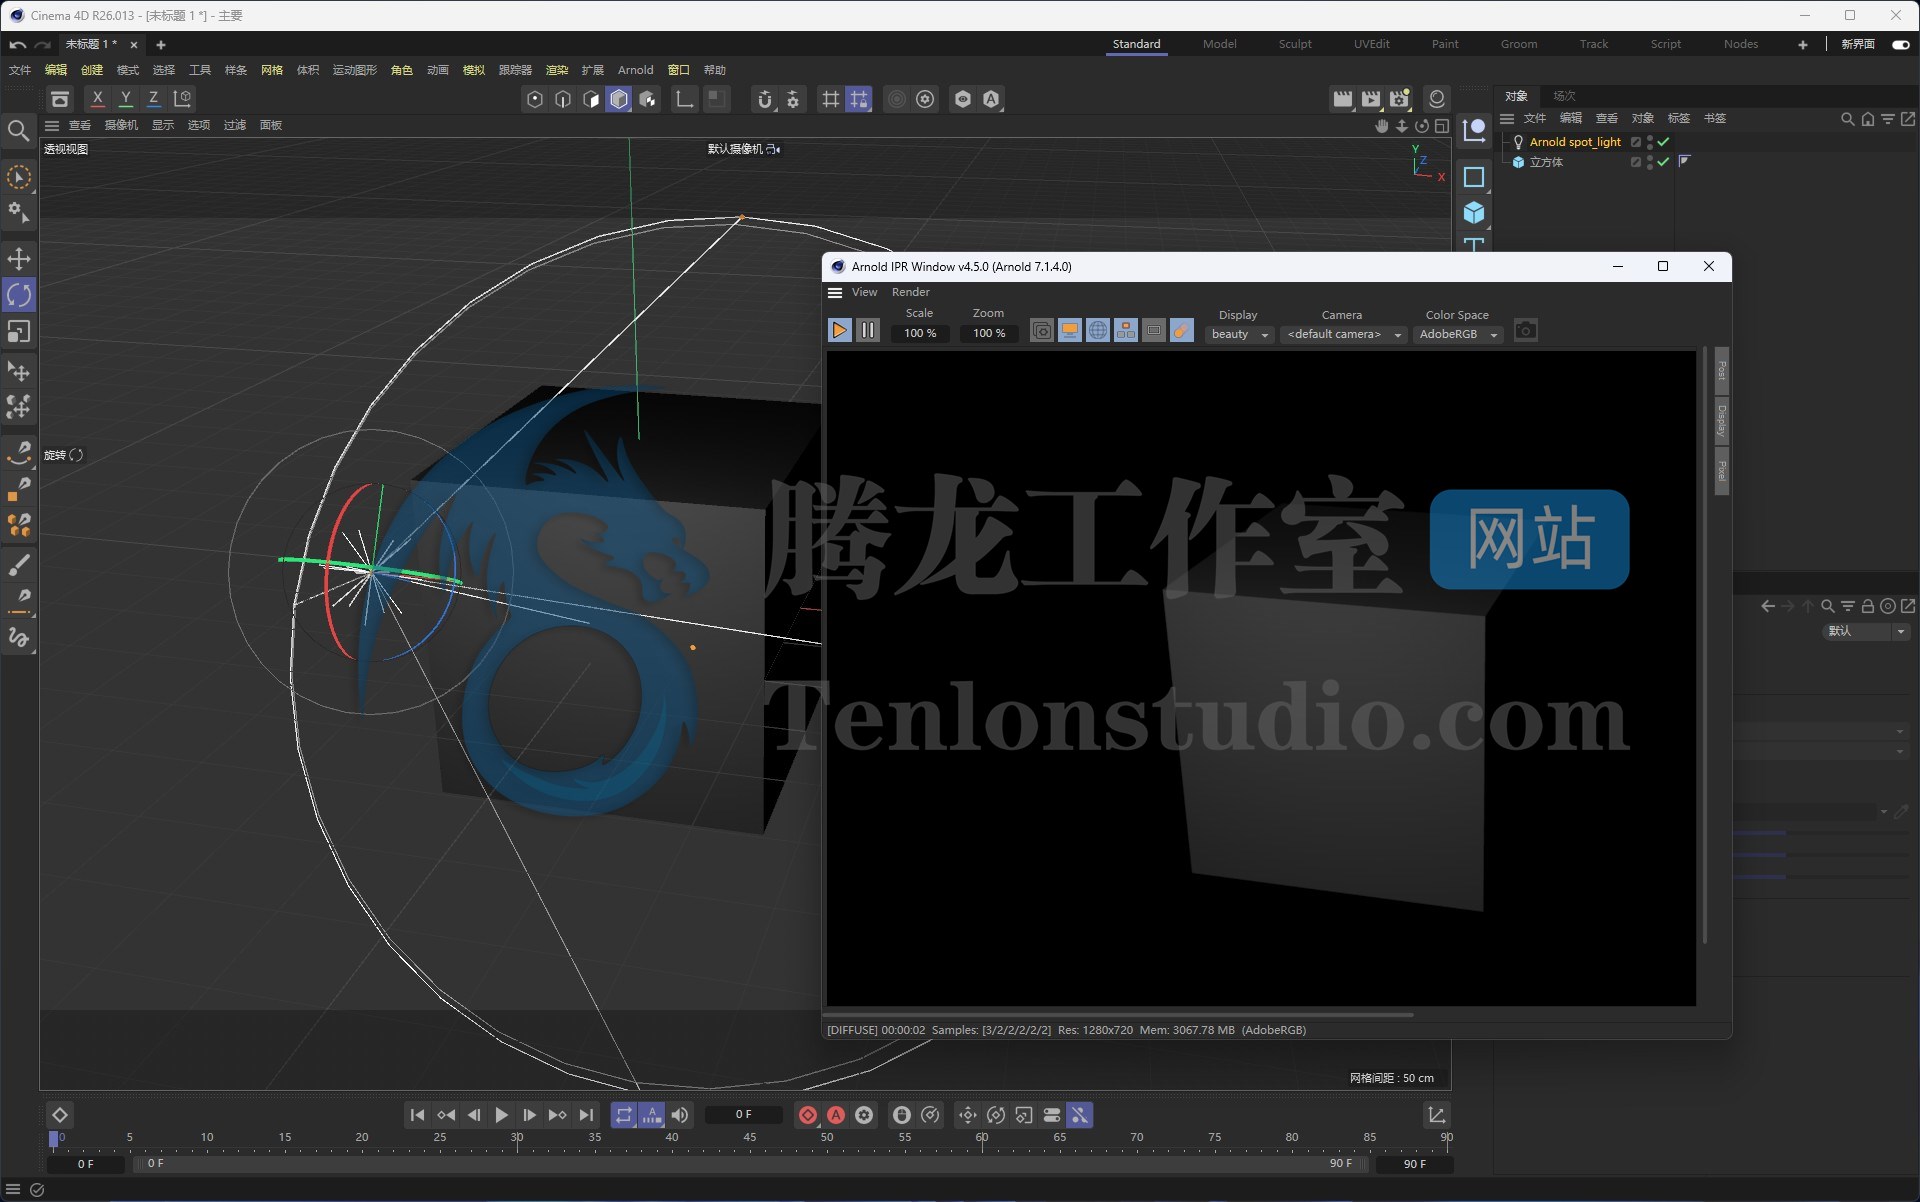Select Points mode icon in top toolbar
The image size is (1920, 1202).
coord(535,99)
